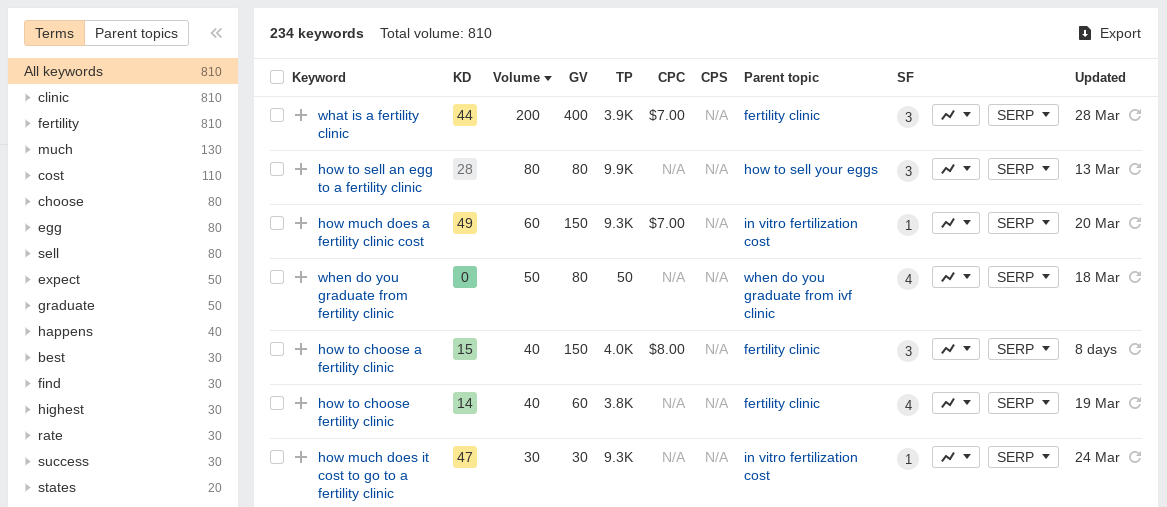Select the Terms tab

pos(54,34)
